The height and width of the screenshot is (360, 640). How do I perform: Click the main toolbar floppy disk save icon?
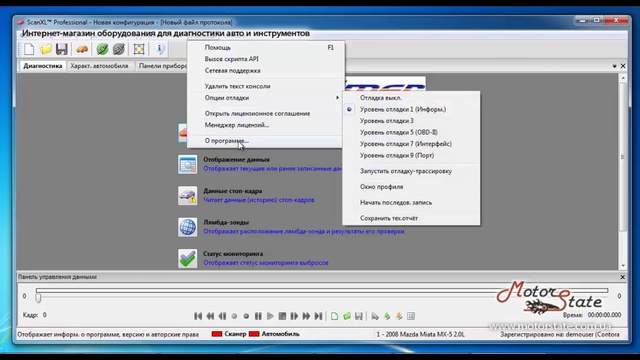point(62,49)
